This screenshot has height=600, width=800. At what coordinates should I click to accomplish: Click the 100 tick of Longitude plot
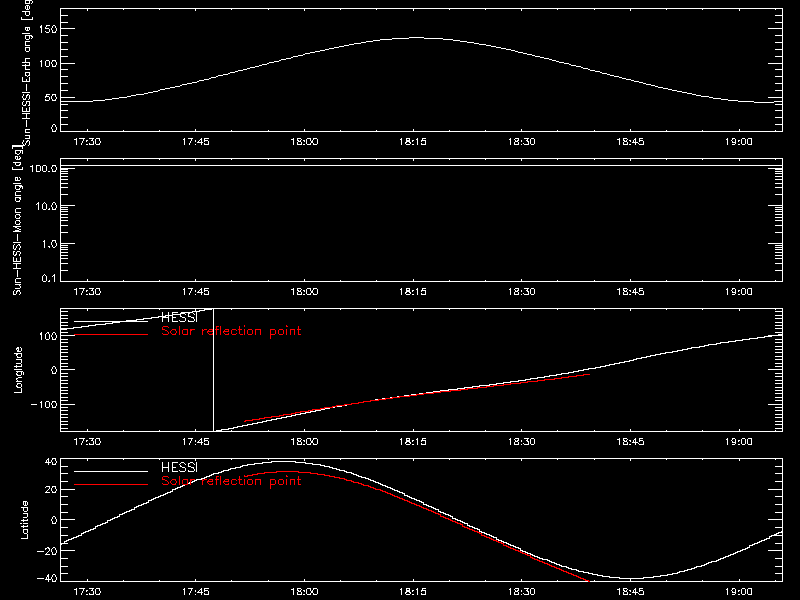[x=47, y=336]
